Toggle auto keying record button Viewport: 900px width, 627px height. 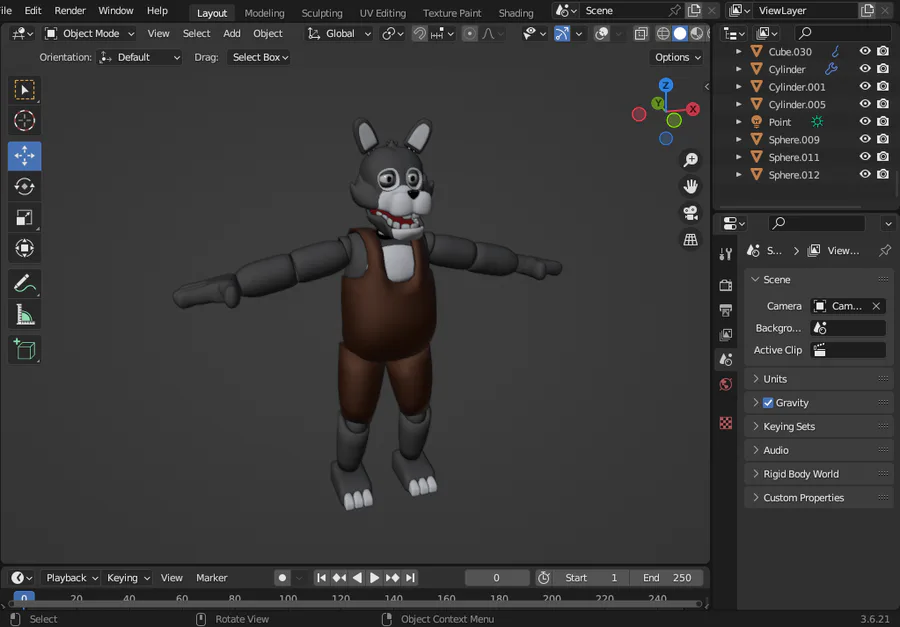282,578
